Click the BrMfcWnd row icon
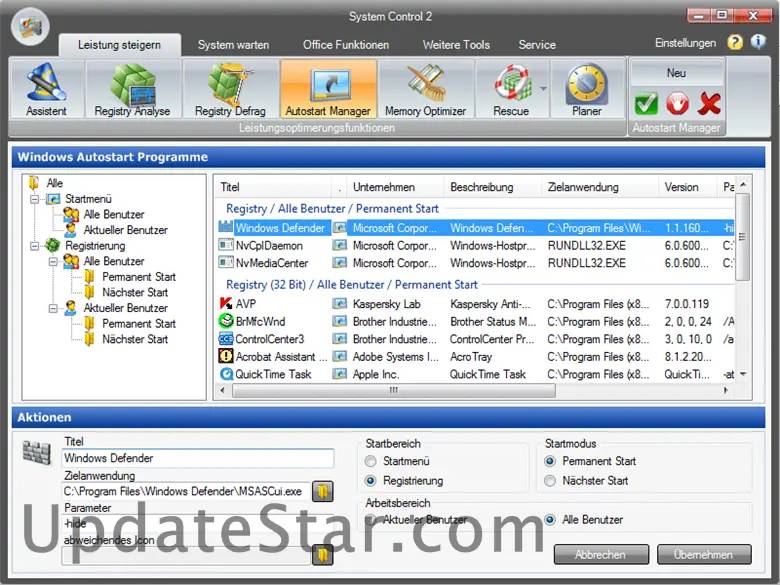This screenshot has height=585, width=780. [226, 321]
